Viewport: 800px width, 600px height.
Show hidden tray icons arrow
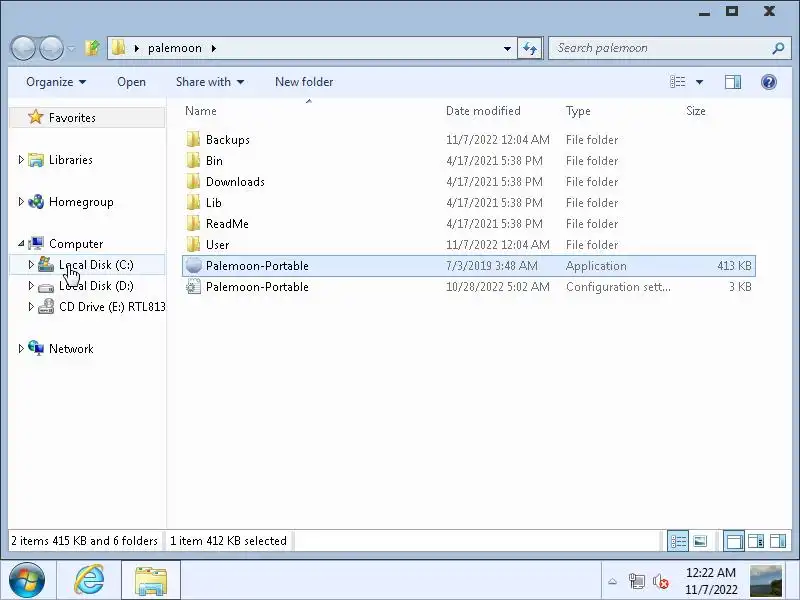tap(613, 581)
